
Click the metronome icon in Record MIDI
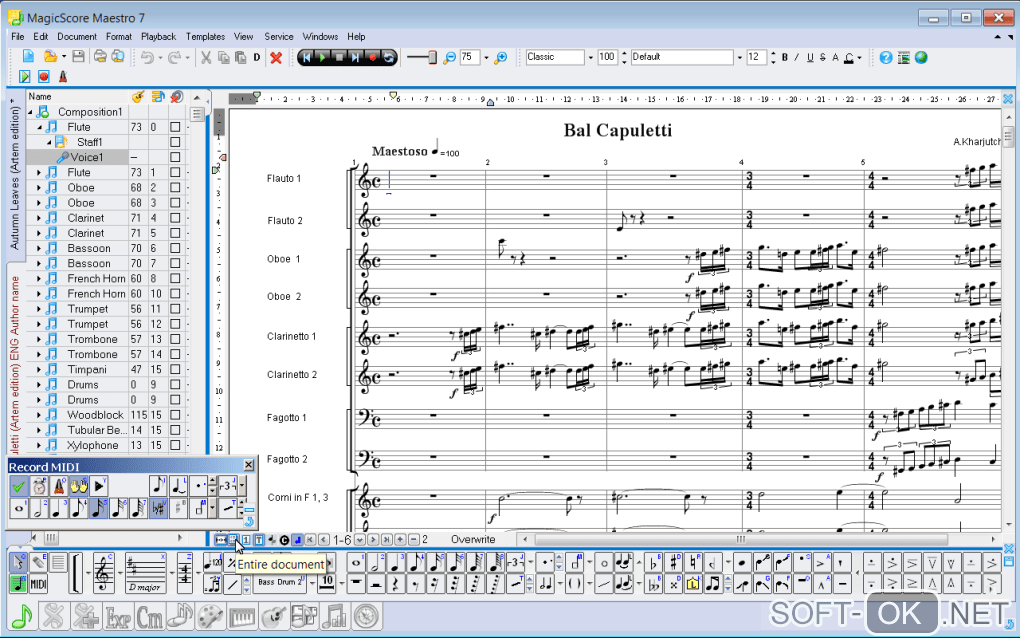click(x=59, y=486)
